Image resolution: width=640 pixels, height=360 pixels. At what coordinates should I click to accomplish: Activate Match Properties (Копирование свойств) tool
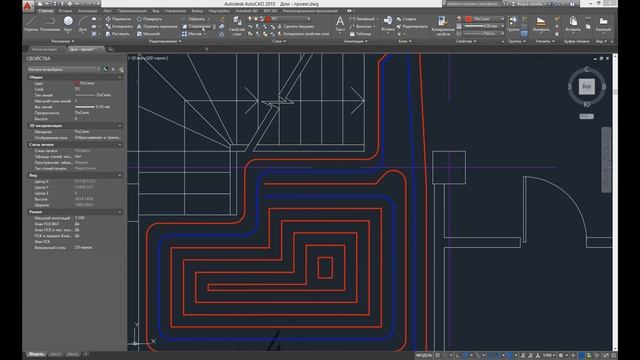click(442, 26)
